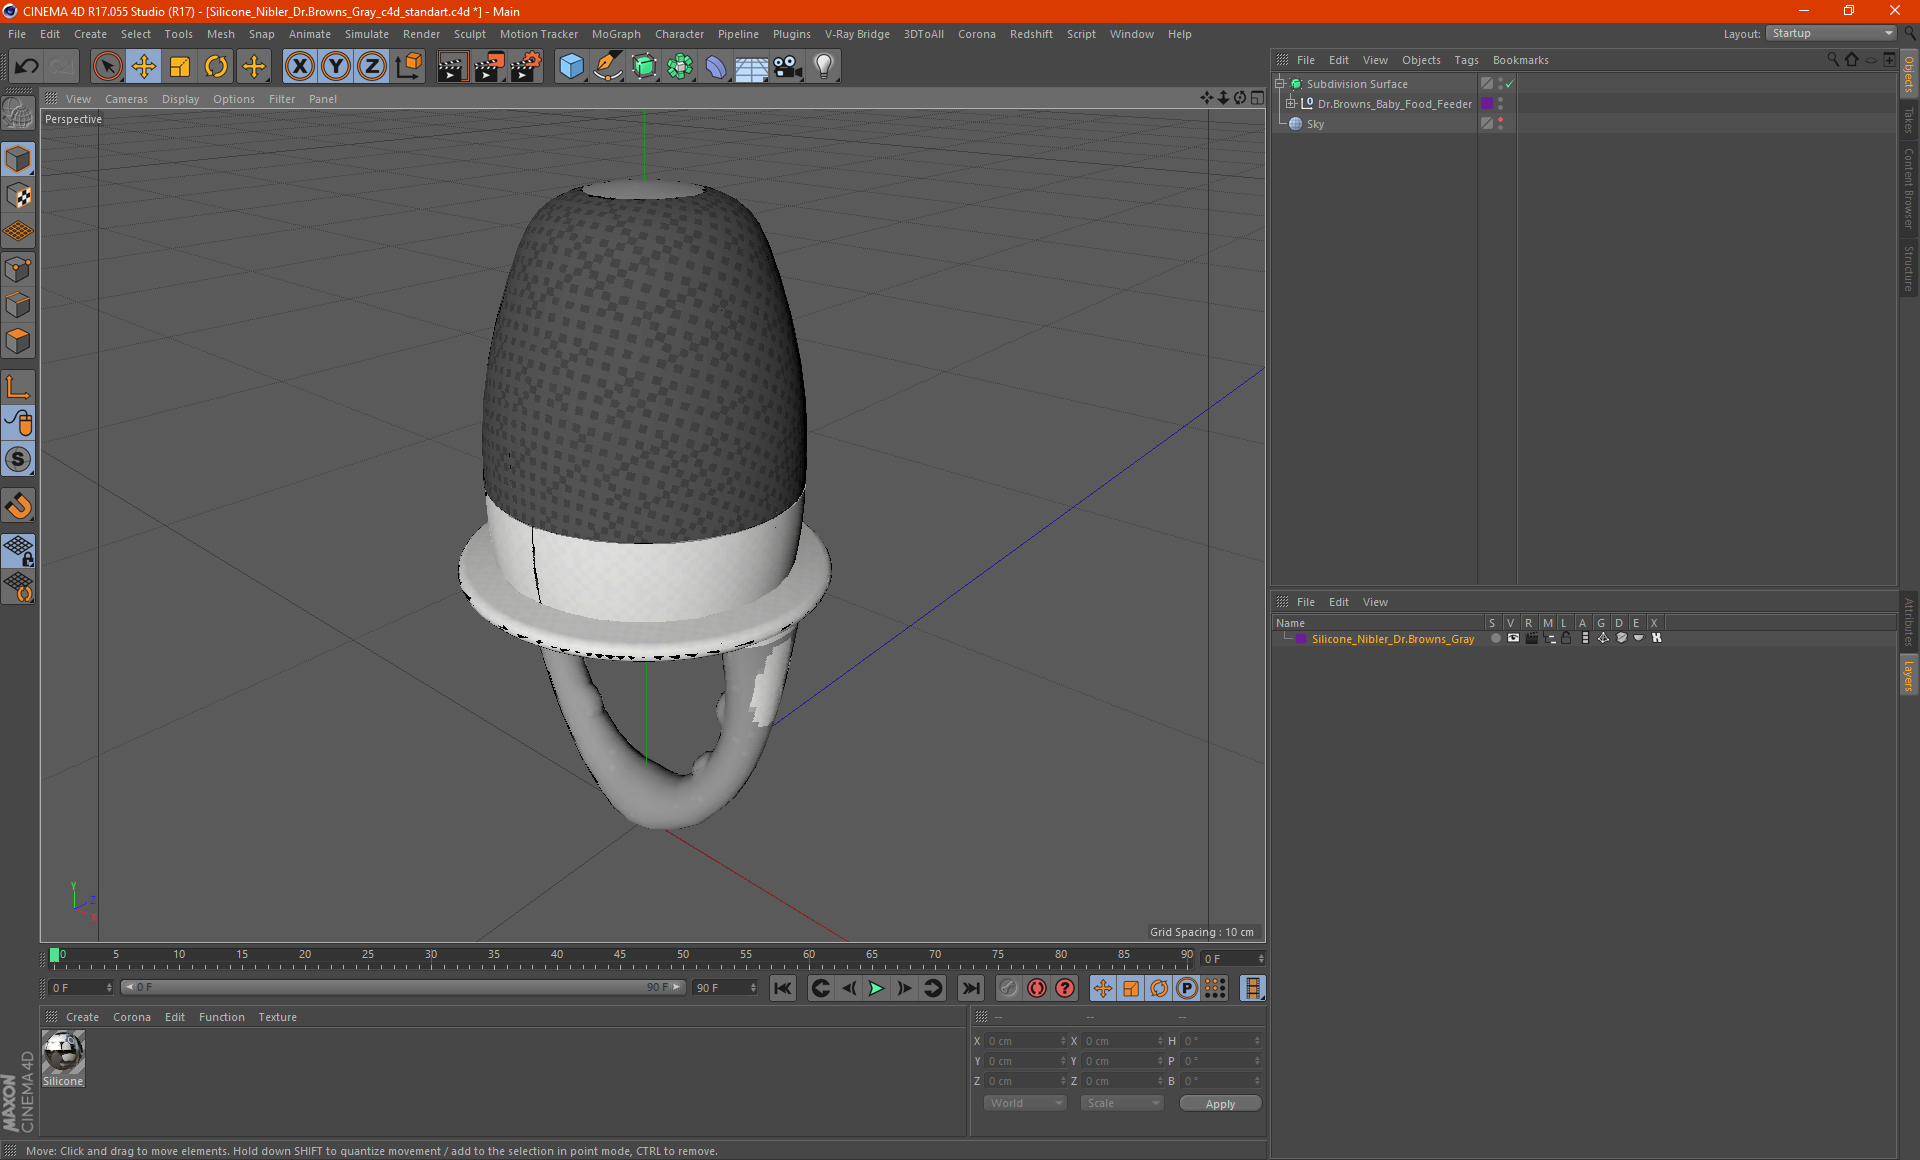1920x1160 pixels.
Task: Select the Live Selection tool
Action: (x=107, y=67)
